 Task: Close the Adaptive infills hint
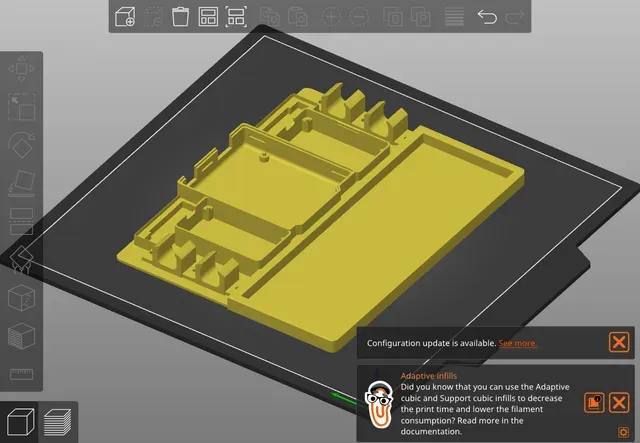click(619, 403)
